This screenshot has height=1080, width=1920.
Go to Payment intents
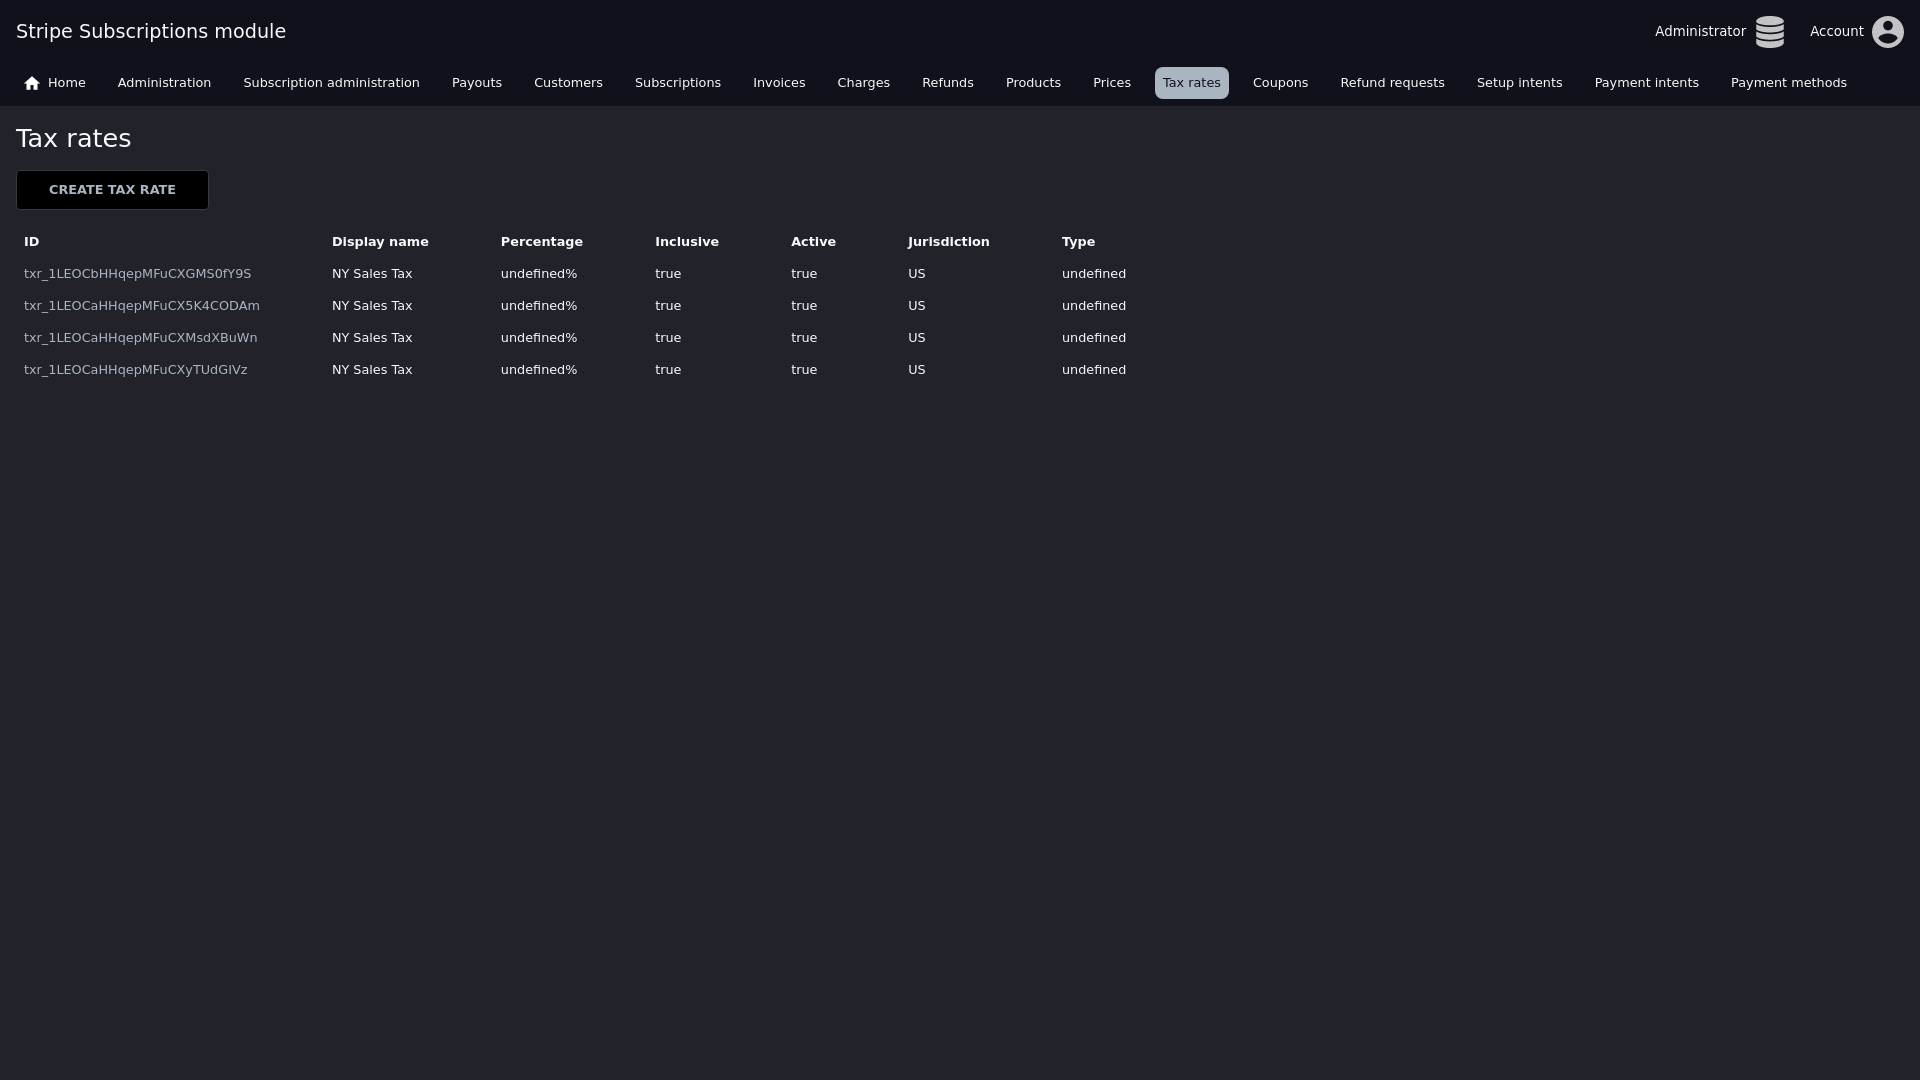coord(1646,83)
